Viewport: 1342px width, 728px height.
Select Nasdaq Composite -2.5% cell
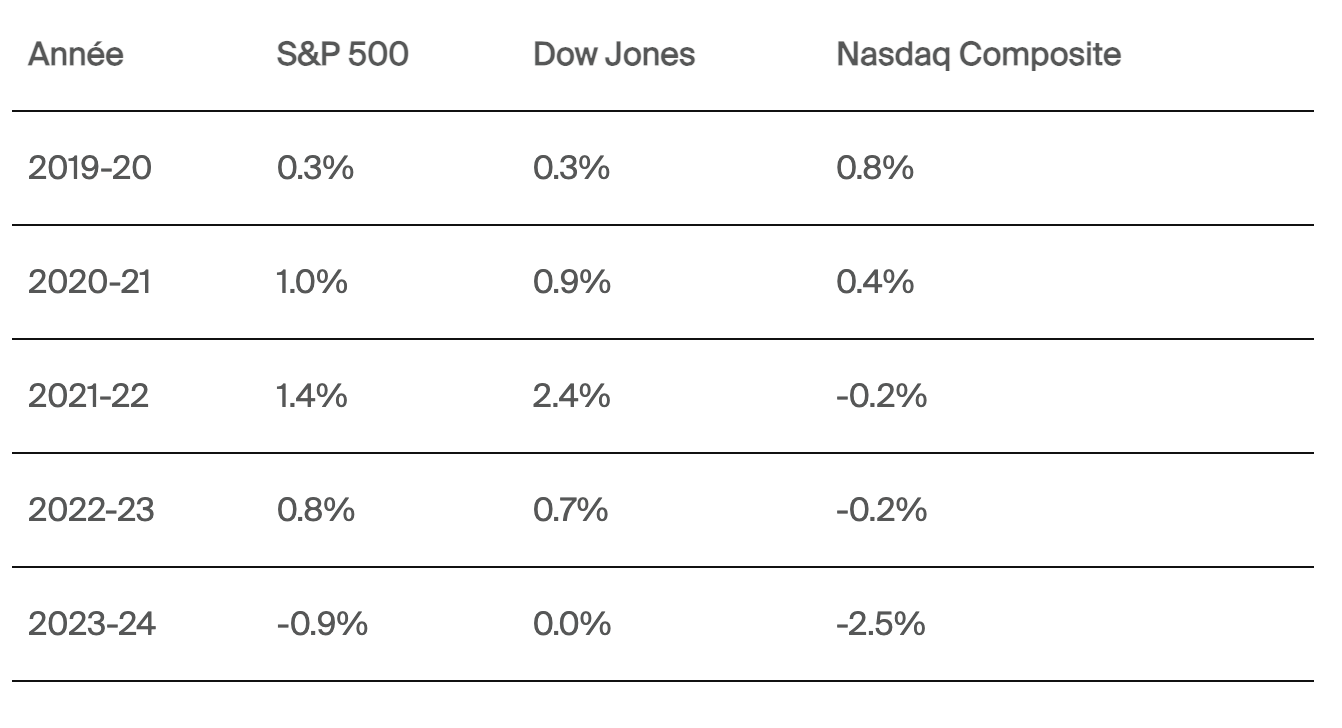[880, 625]
